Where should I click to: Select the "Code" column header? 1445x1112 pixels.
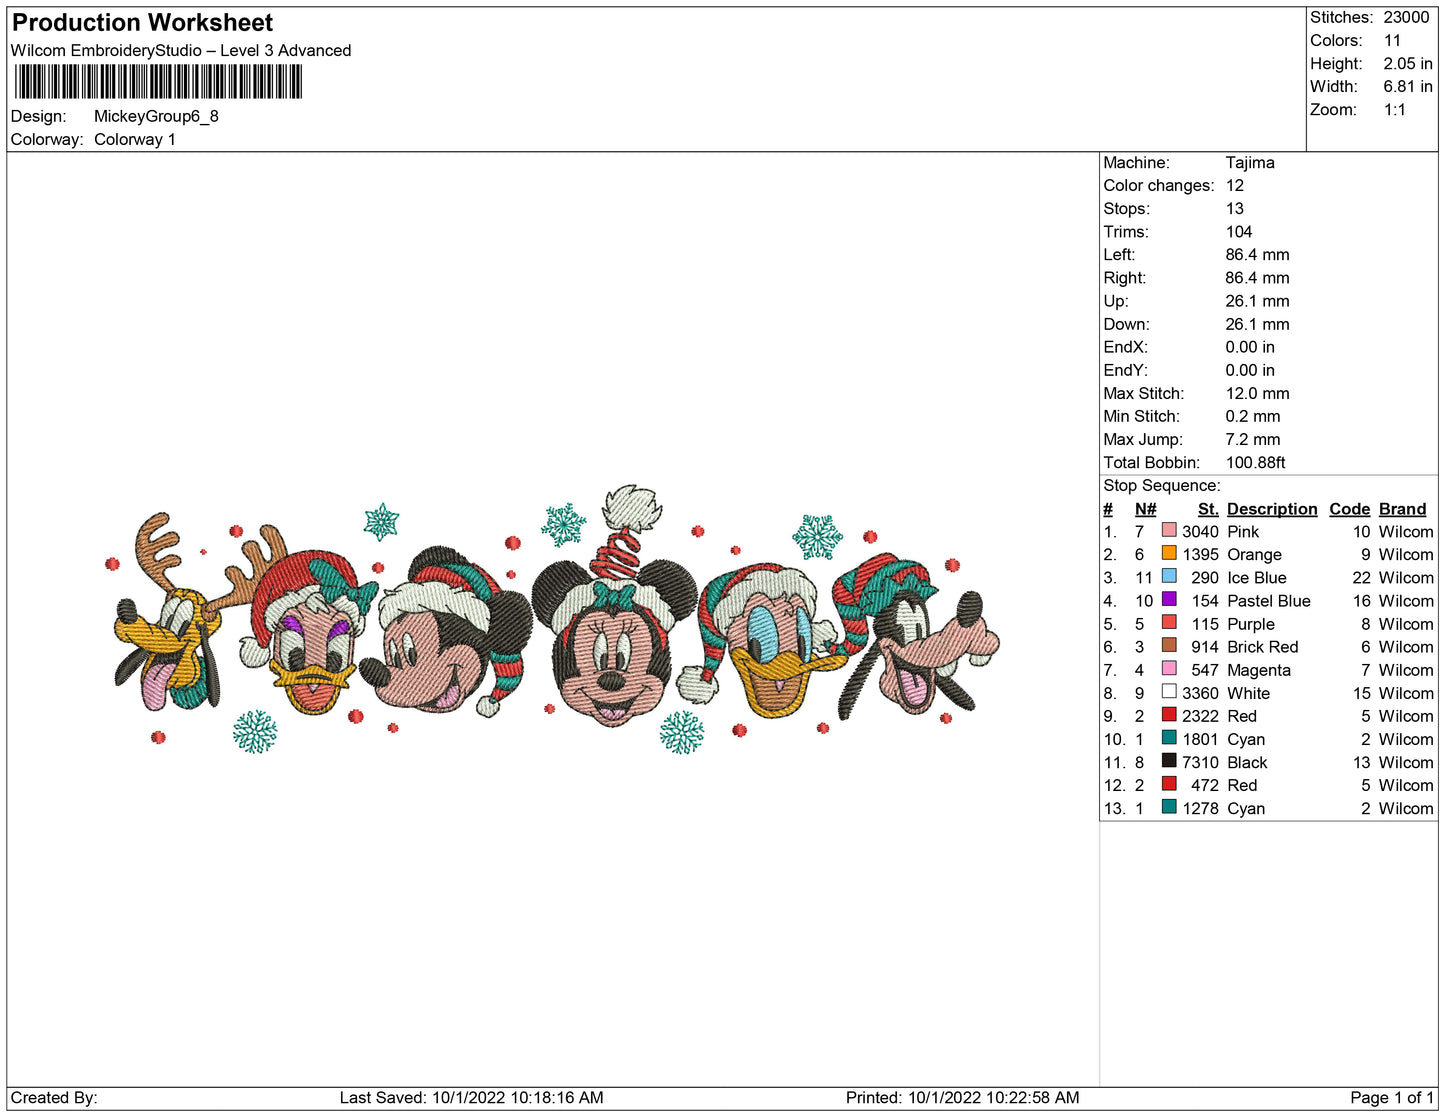(1349, 509)
